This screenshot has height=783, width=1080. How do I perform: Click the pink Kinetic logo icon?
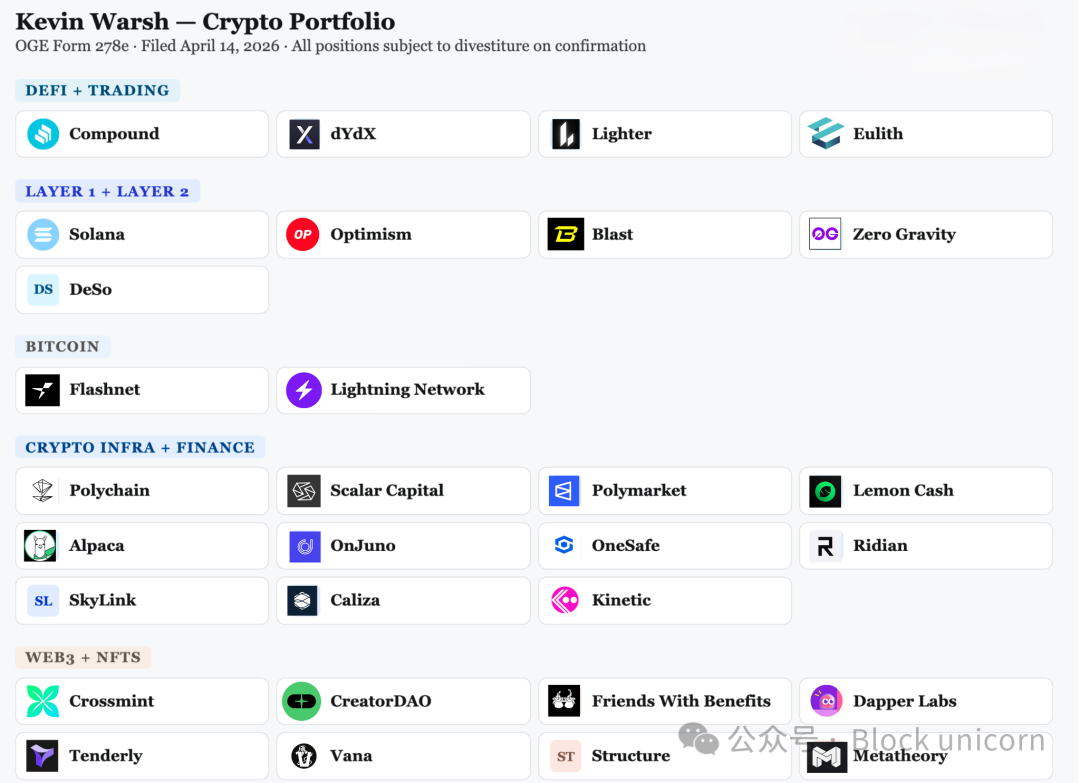coord(565,600)
